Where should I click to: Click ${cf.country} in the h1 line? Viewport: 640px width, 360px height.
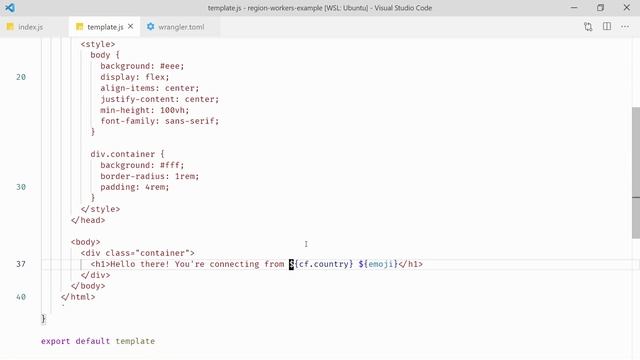pos(321,264)
